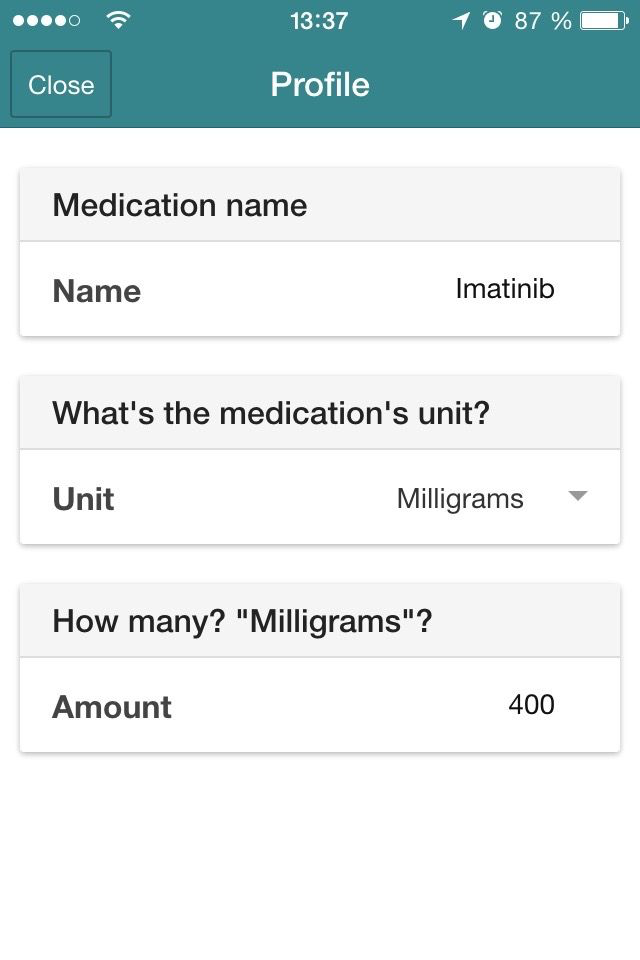Tap What's the medication's unit header
This screenshot has height=960, width=640.
coord(320,413)
